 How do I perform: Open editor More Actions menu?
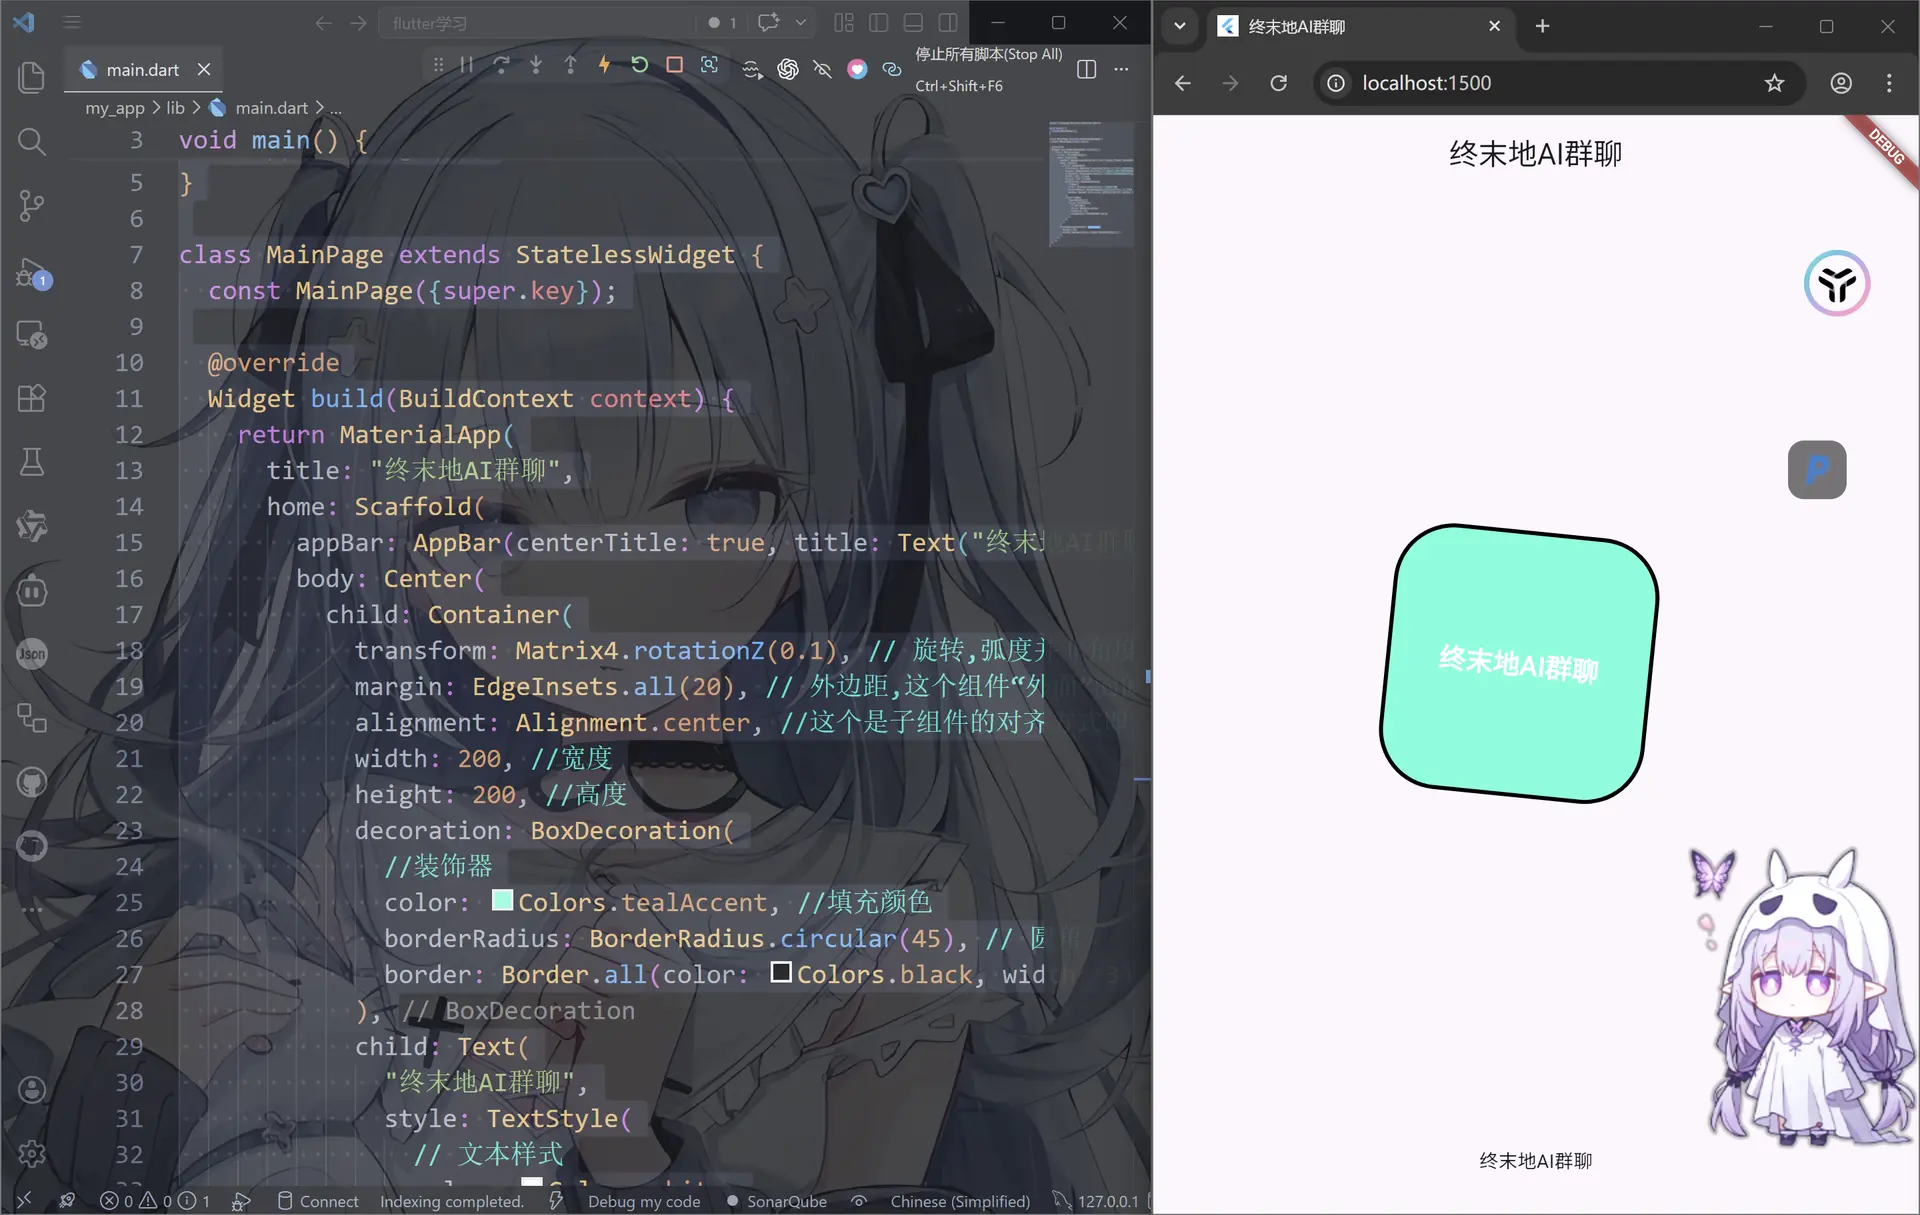1121,69
